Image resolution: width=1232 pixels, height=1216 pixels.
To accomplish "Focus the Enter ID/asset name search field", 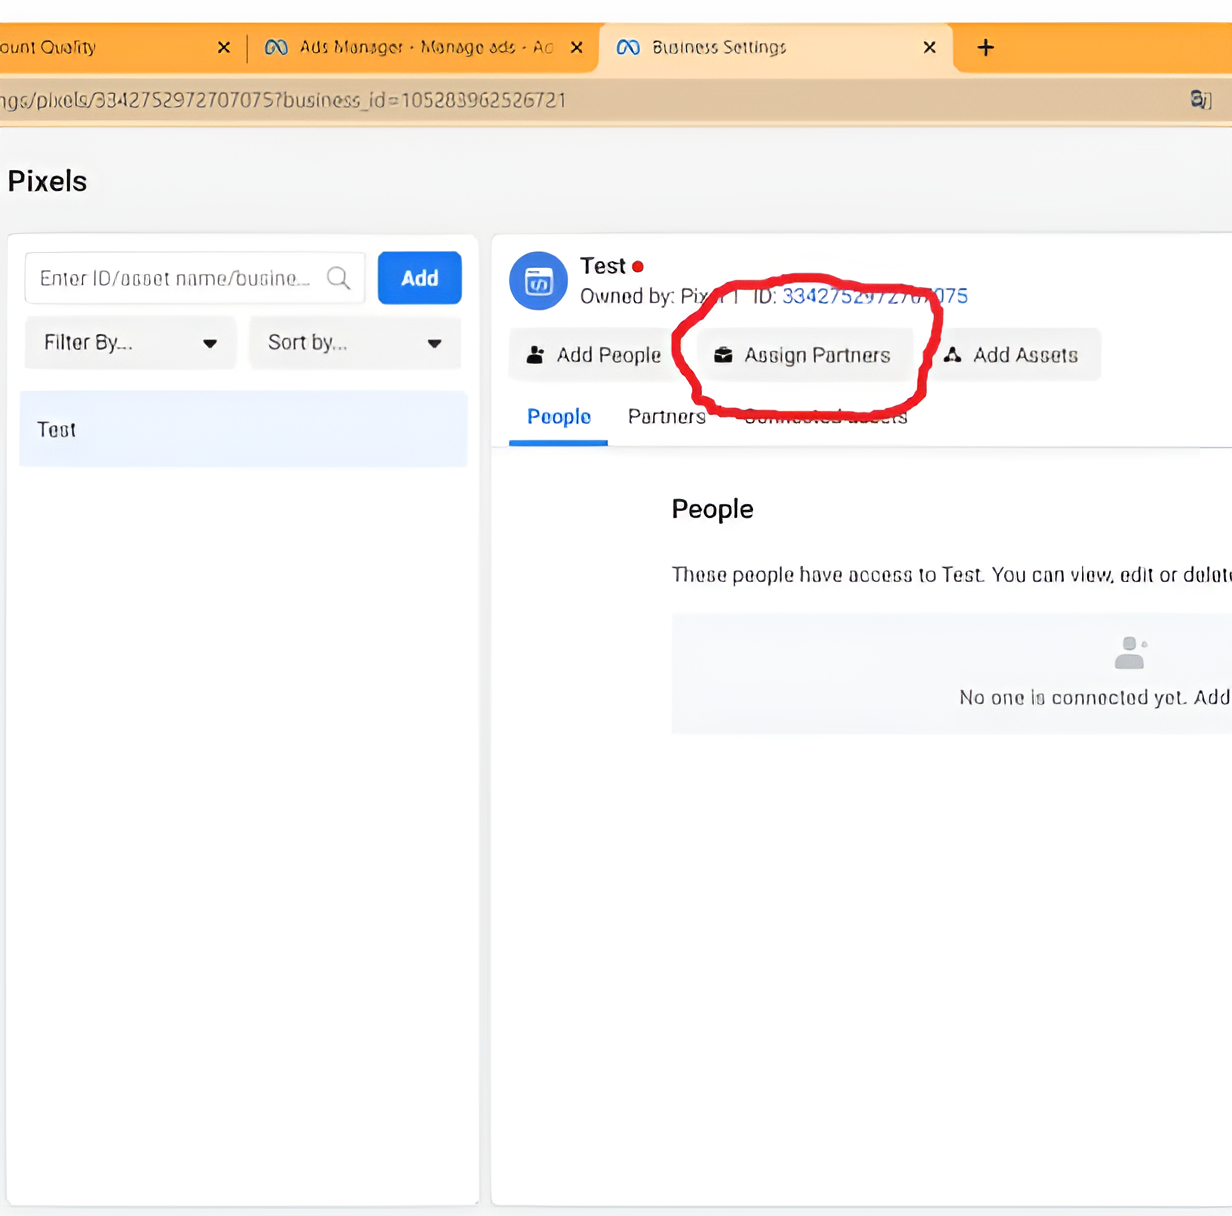I will 175,278.
